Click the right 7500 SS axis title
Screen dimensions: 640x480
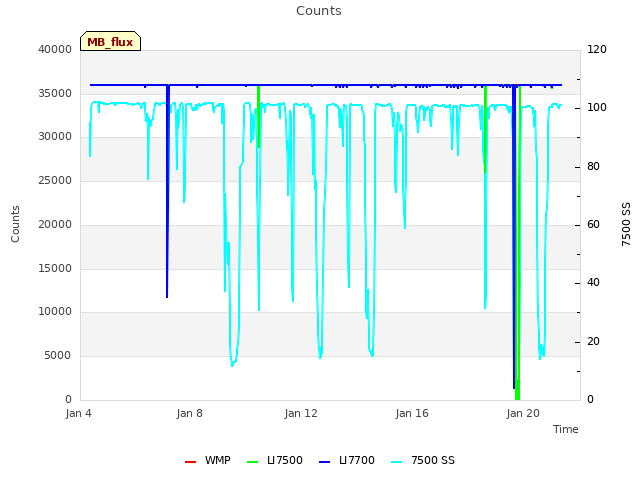[626, 224]
